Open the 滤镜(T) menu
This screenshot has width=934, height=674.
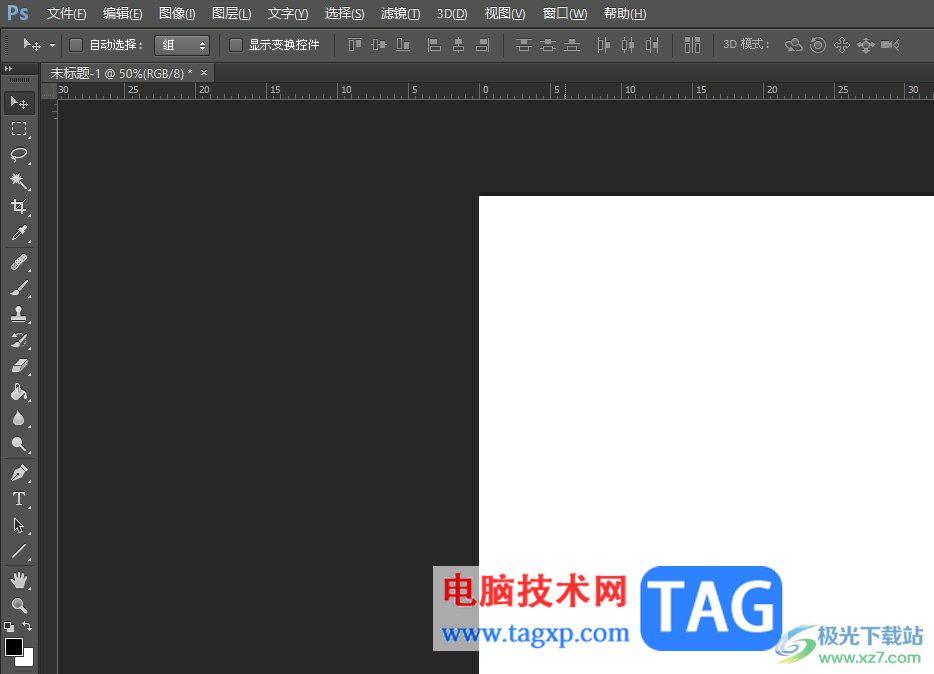[x=400, y=13]
